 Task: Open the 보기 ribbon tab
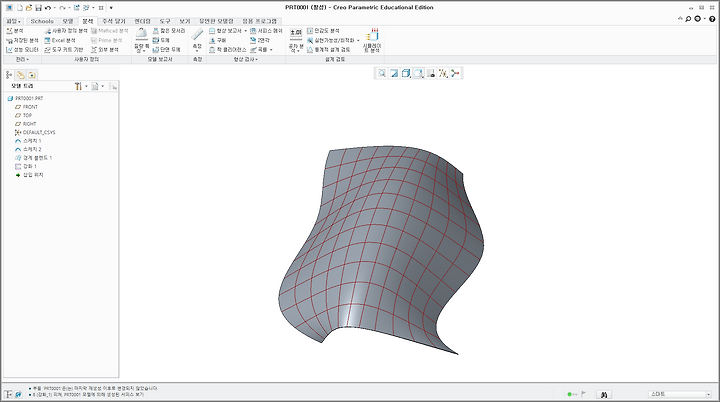(x=185, y=21)
